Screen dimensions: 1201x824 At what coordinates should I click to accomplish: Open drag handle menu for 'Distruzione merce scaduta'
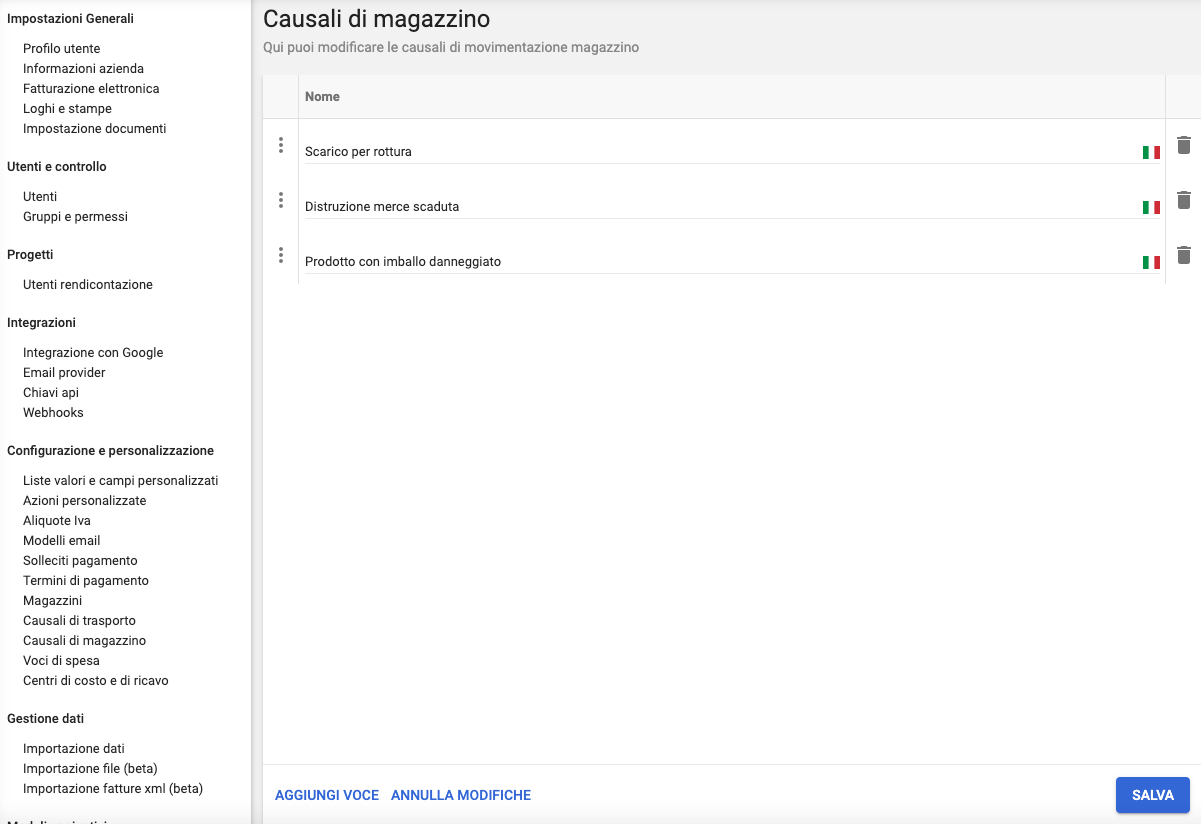click(x=281, y=201)
